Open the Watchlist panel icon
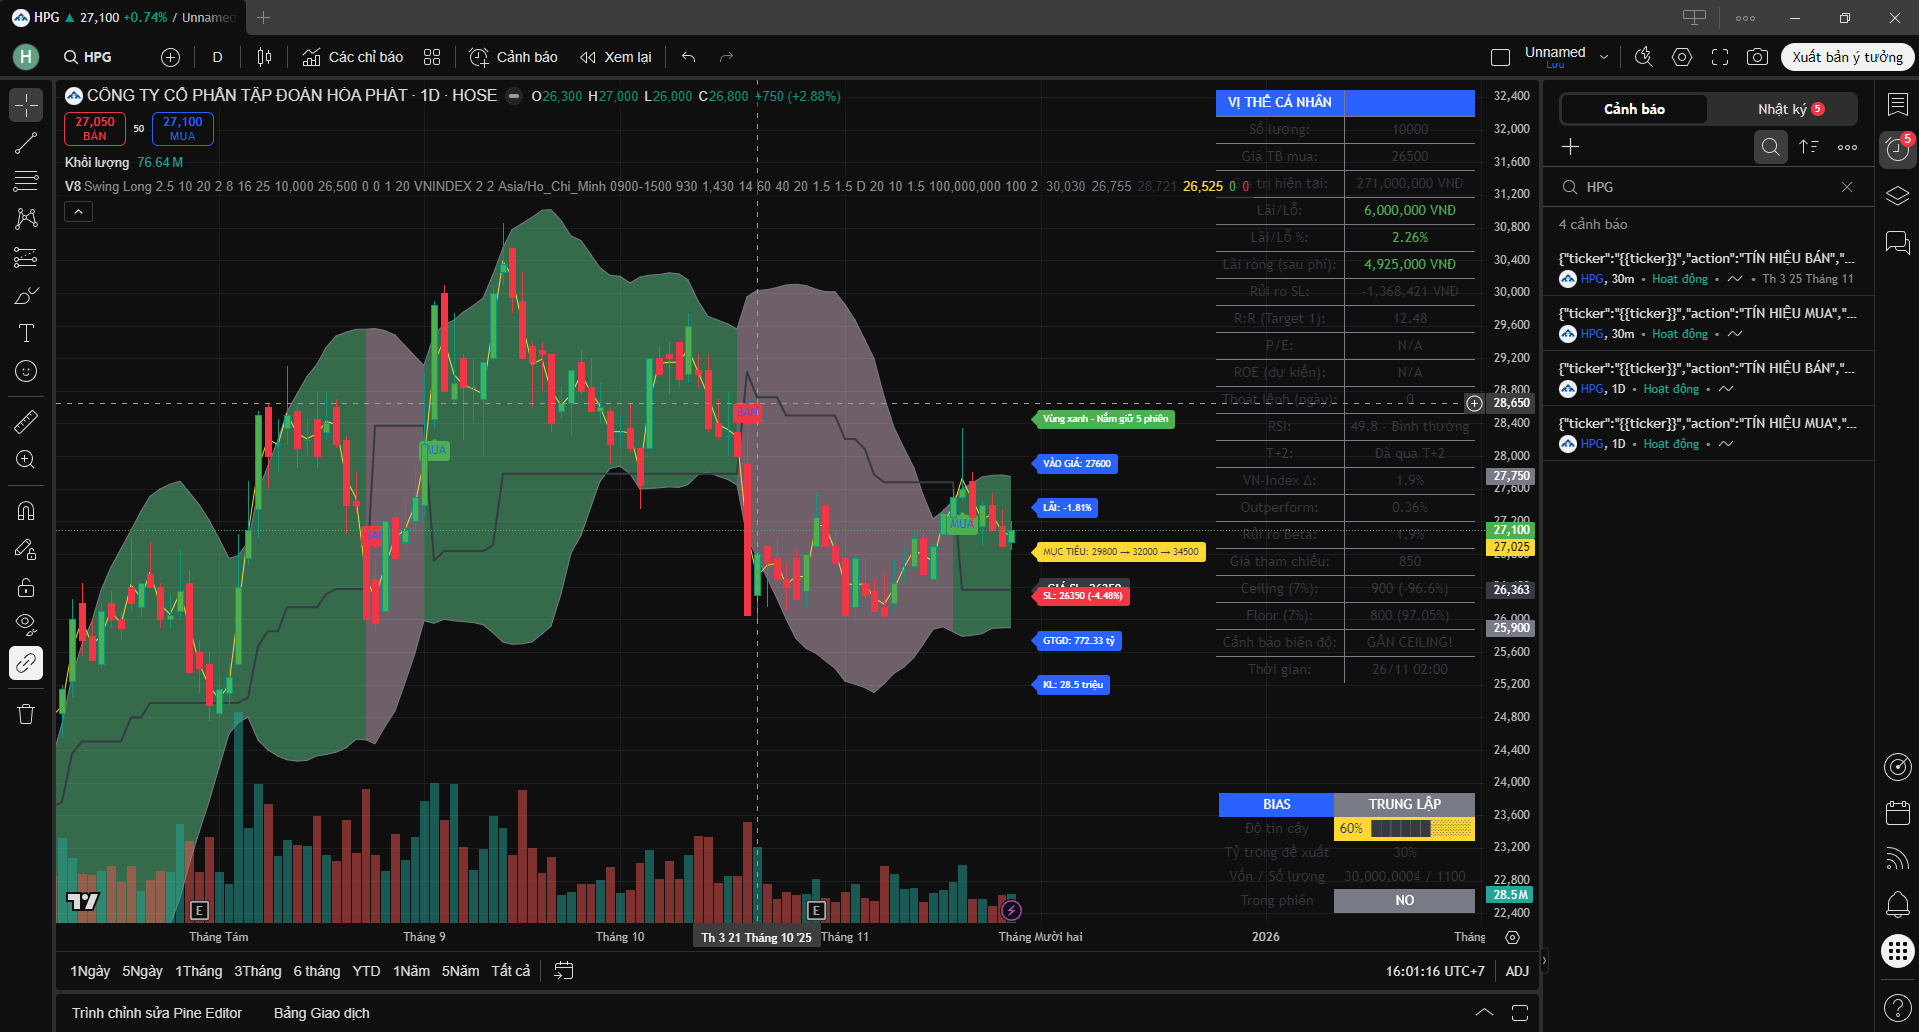 pos(1897,103)
